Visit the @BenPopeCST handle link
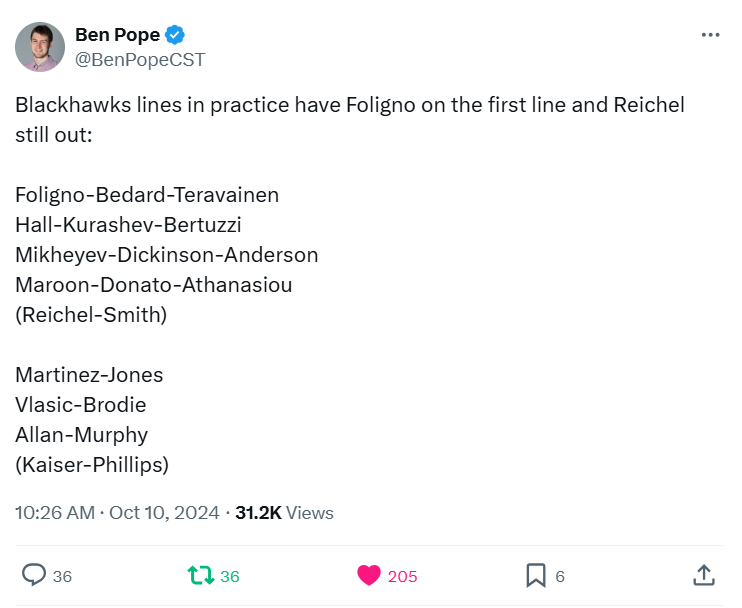Viewport: 742px width, 608px height. pyautogui.click(x=140, y=60)
